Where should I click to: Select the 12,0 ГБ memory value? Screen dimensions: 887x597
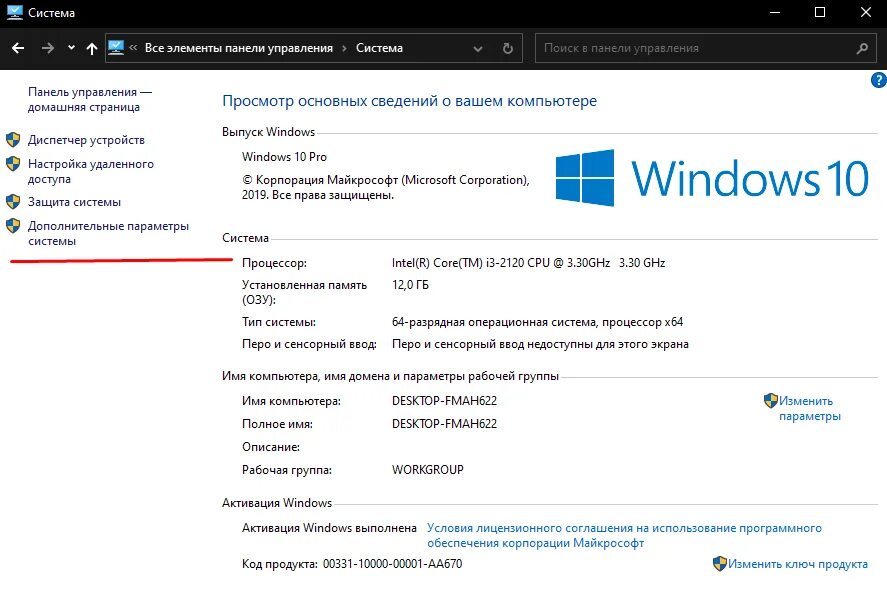coord(410,285)
